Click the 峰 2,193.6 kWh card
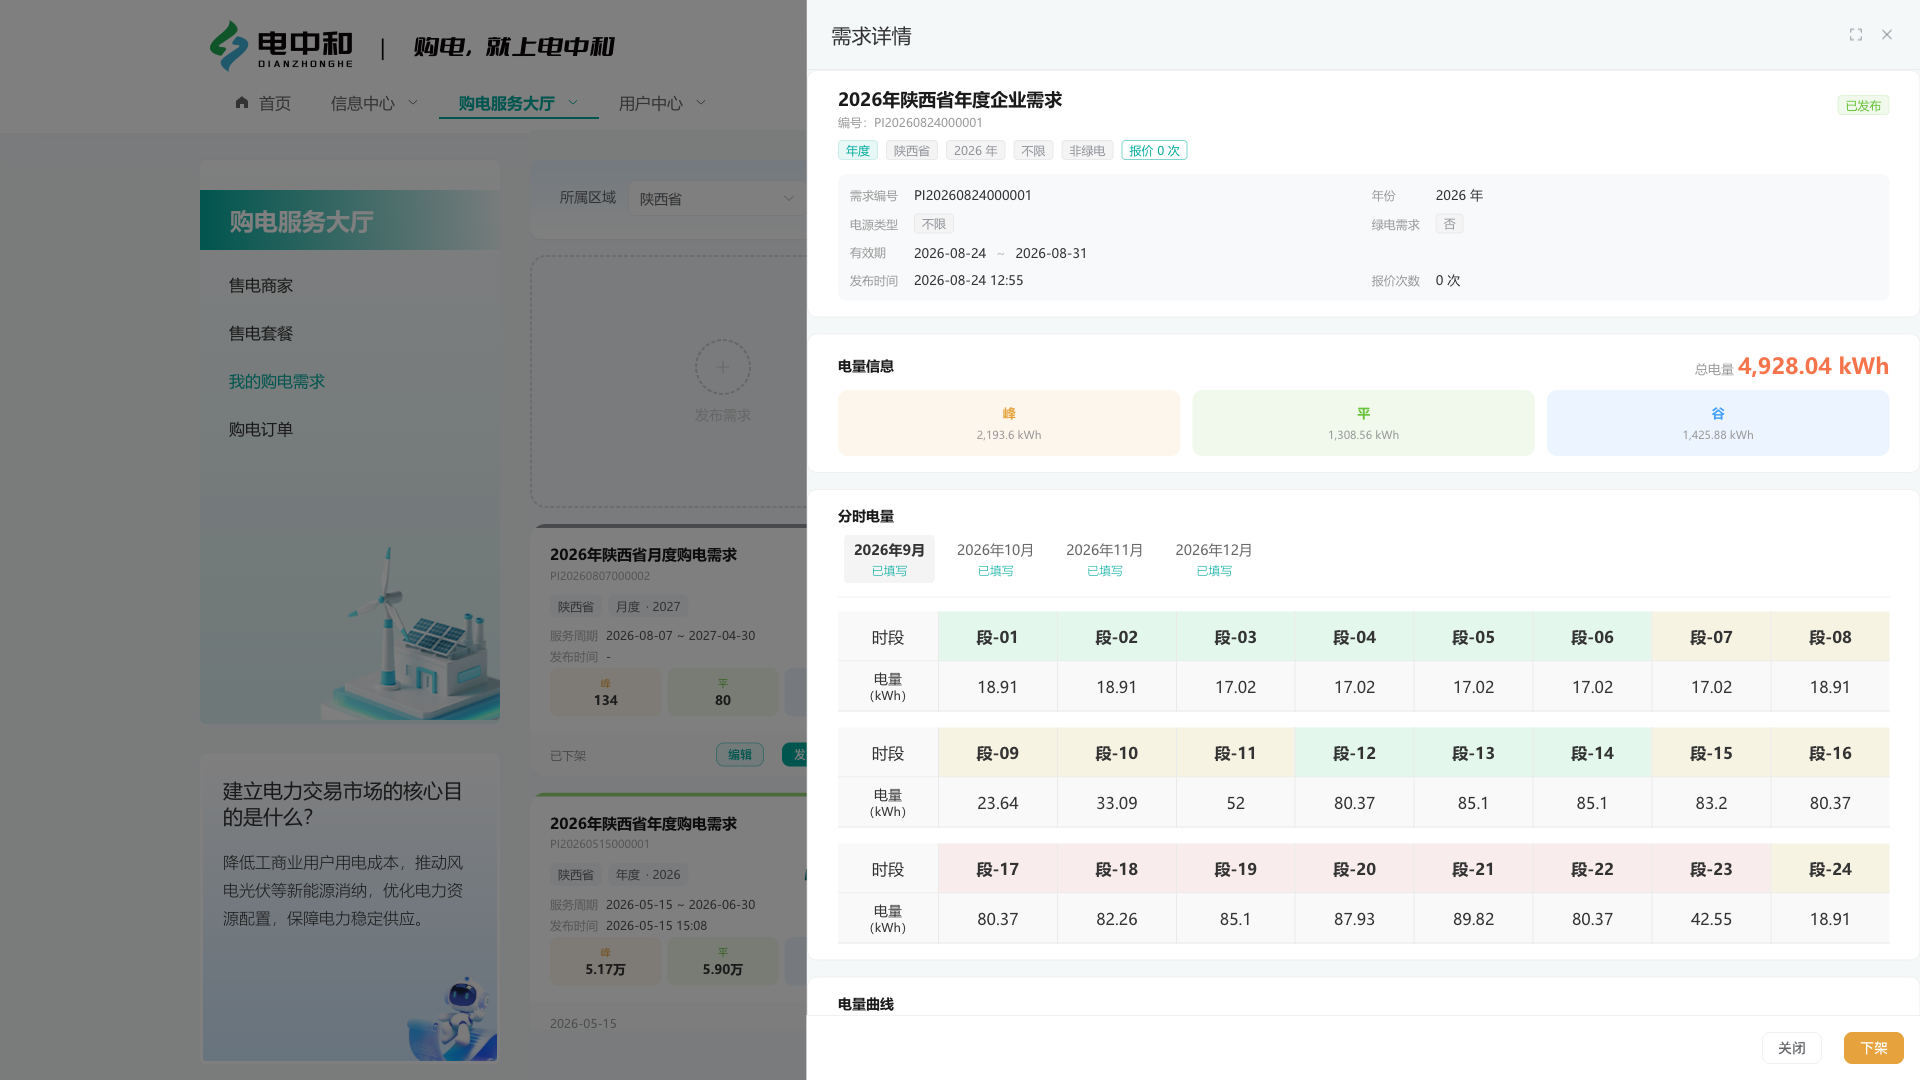 [1009, 423]
